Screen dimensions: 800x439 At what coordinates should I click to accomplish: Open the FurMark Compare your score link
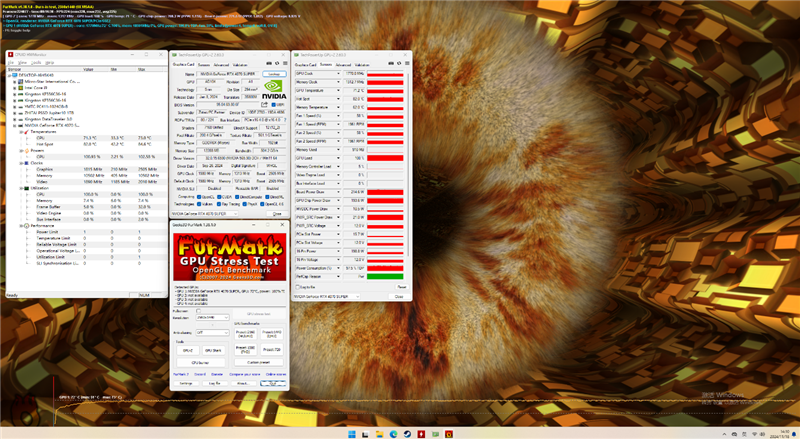(243, 374)
